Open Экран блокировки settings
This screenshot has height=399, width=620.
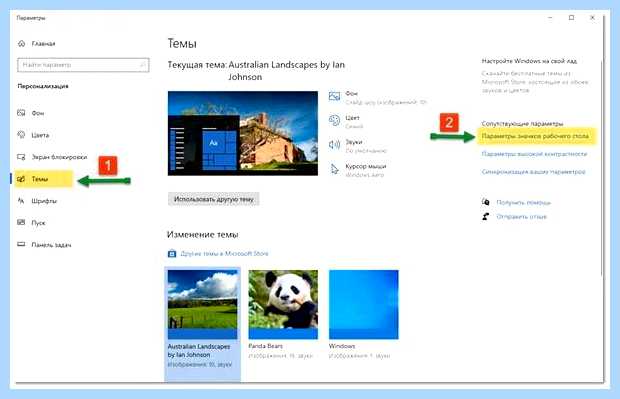point(59,157)
